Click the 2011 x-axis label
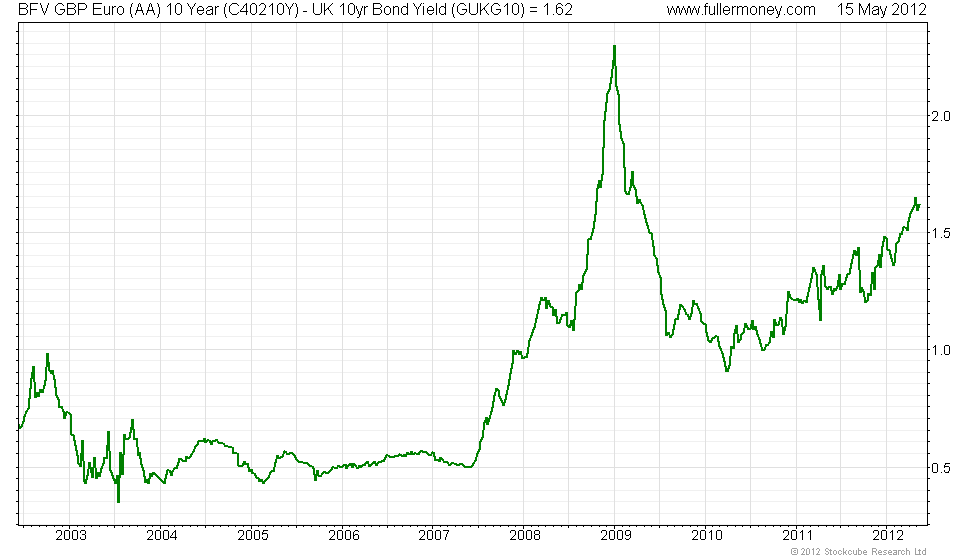The image size is (980, 560). click(798, 535)
